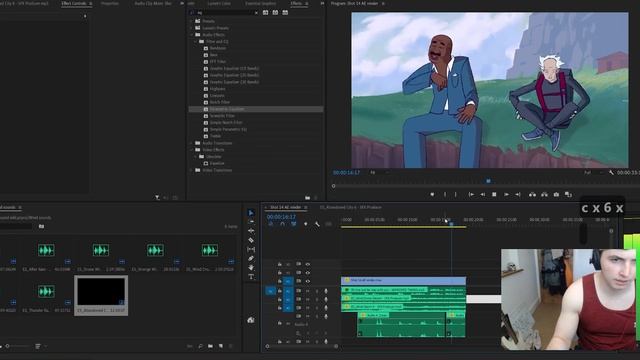Viewport: 640px width, 360px height.
Task: Select Notch Filter effect
Action: tap(220, 102)
